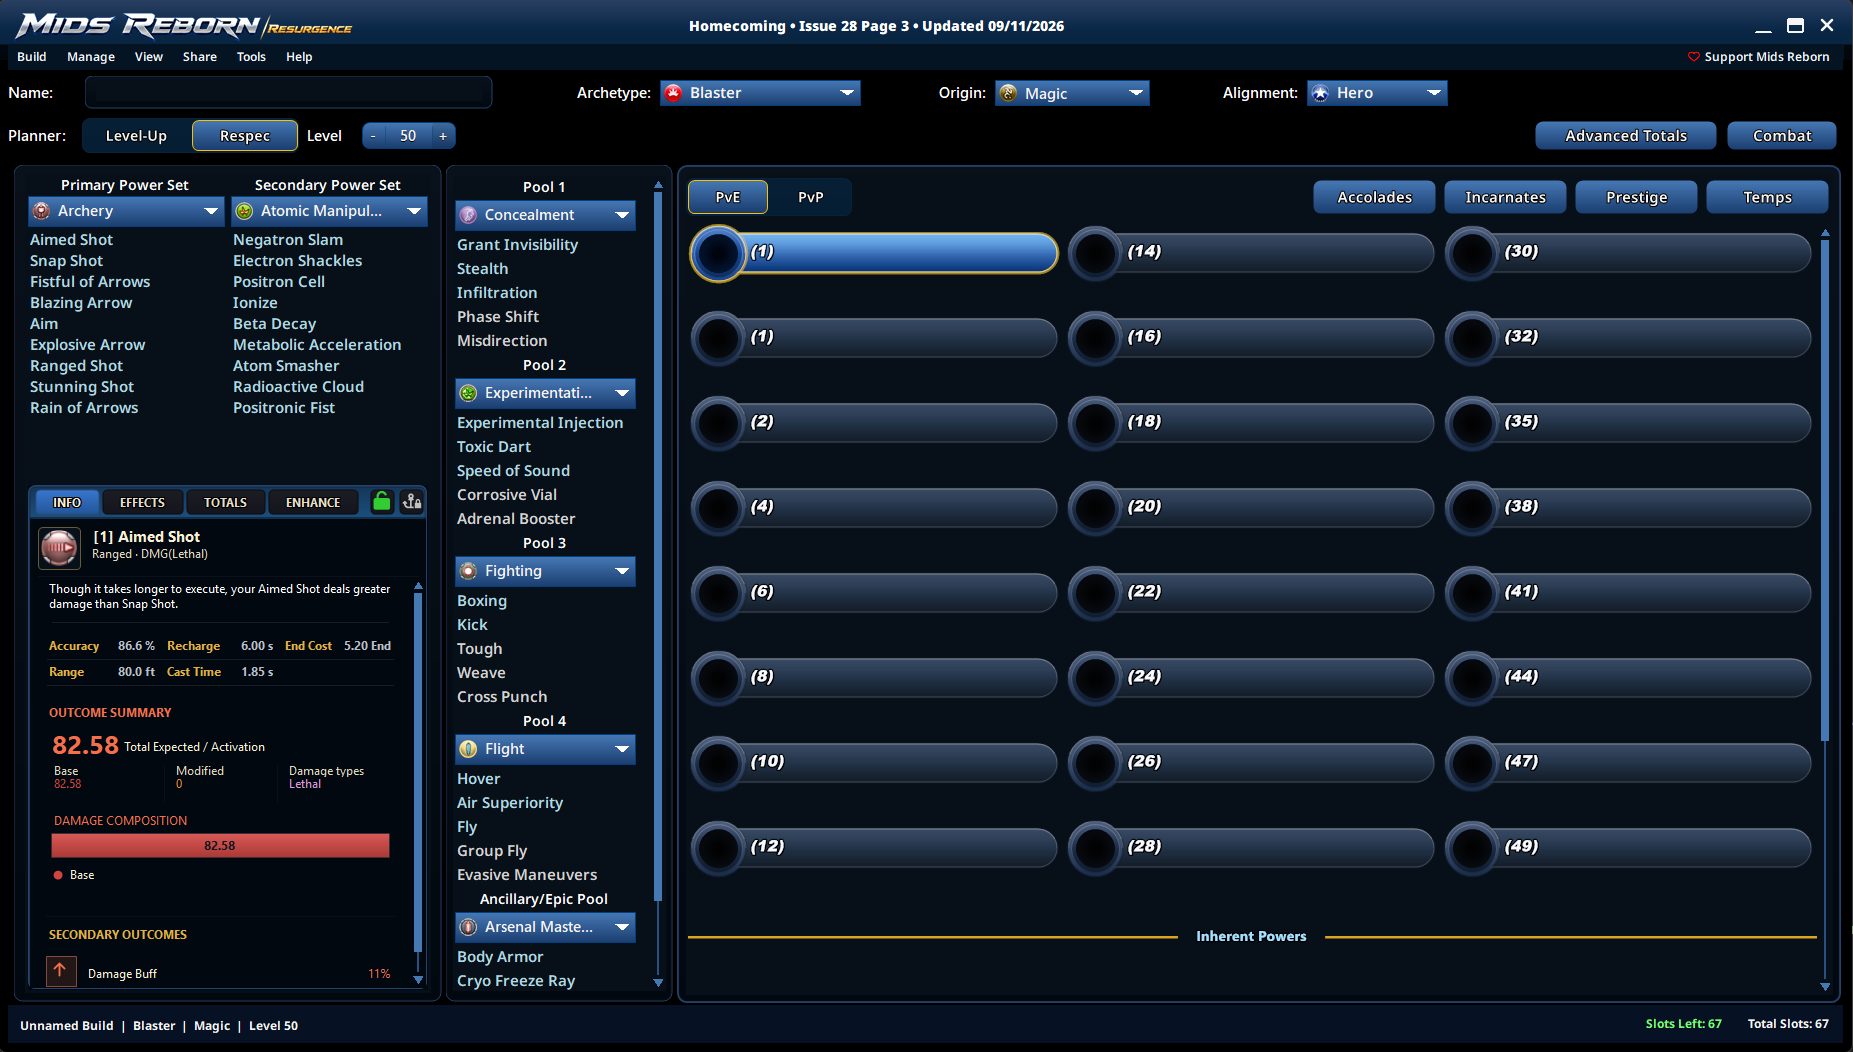Click the round slot socket labeled (2)
Screen dimensions: 1853x1052
click(719, 423)
